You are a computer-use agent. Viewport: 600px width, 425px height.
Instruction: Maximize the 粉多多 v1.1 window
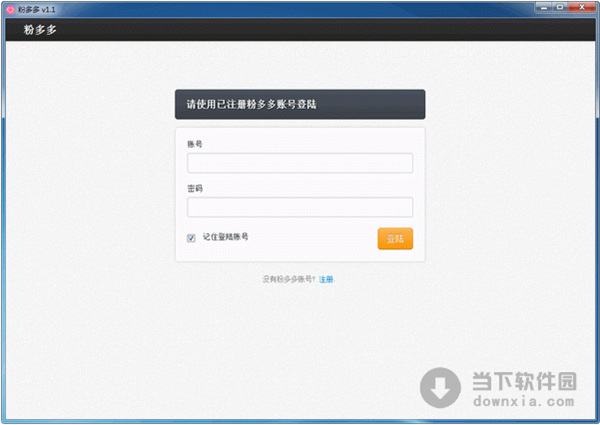coord(560,7)
